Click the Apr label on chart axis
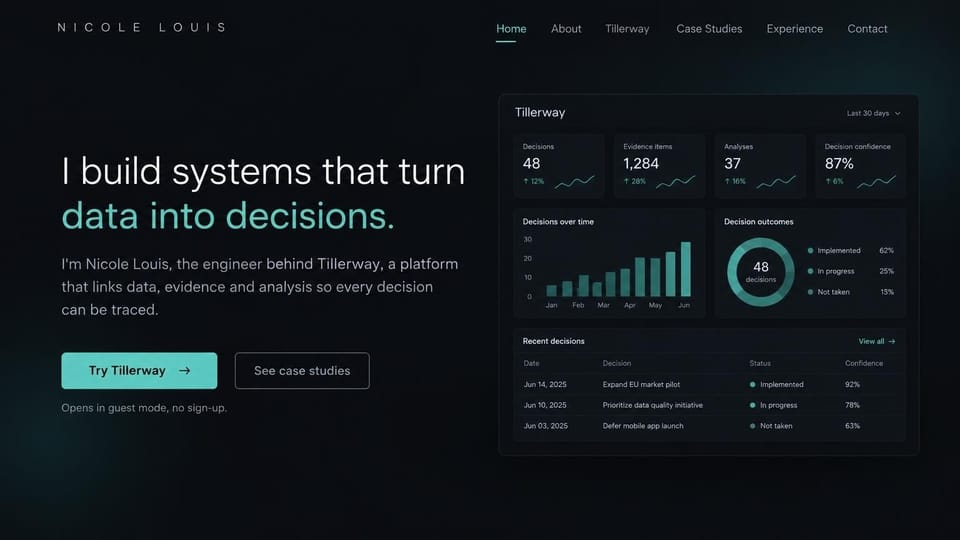 click(x=629, y=305)
